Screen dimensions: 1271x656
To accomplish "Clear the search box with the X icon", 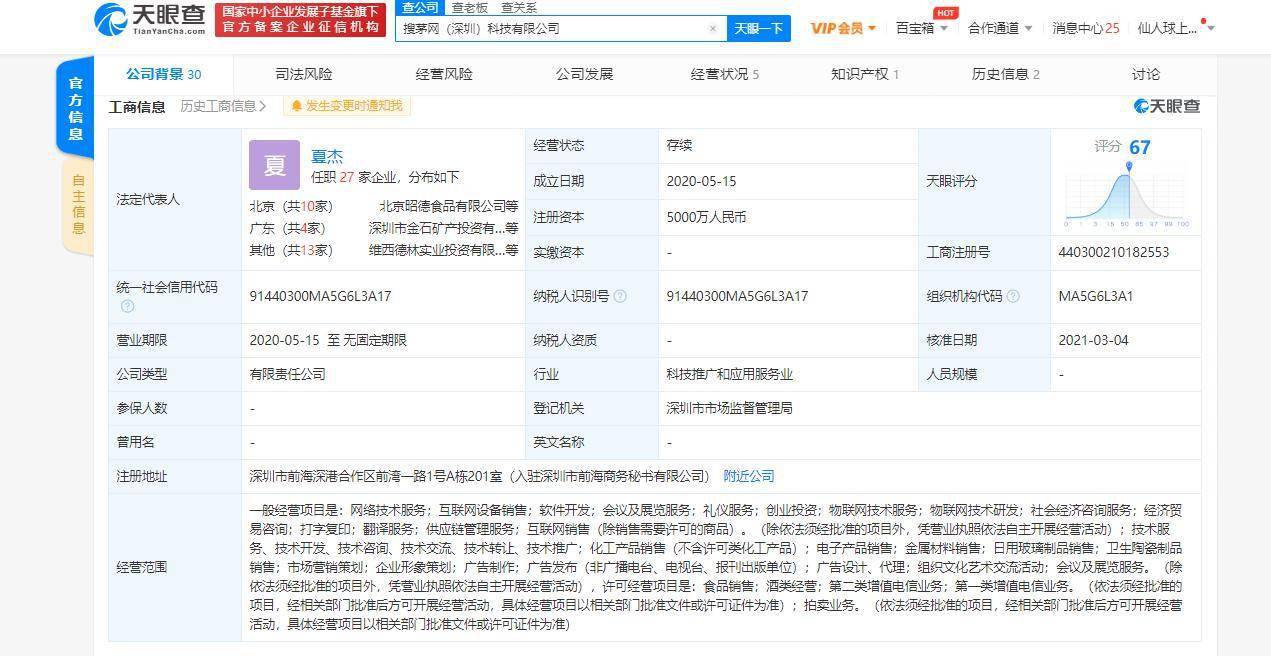I will (713, 29).
